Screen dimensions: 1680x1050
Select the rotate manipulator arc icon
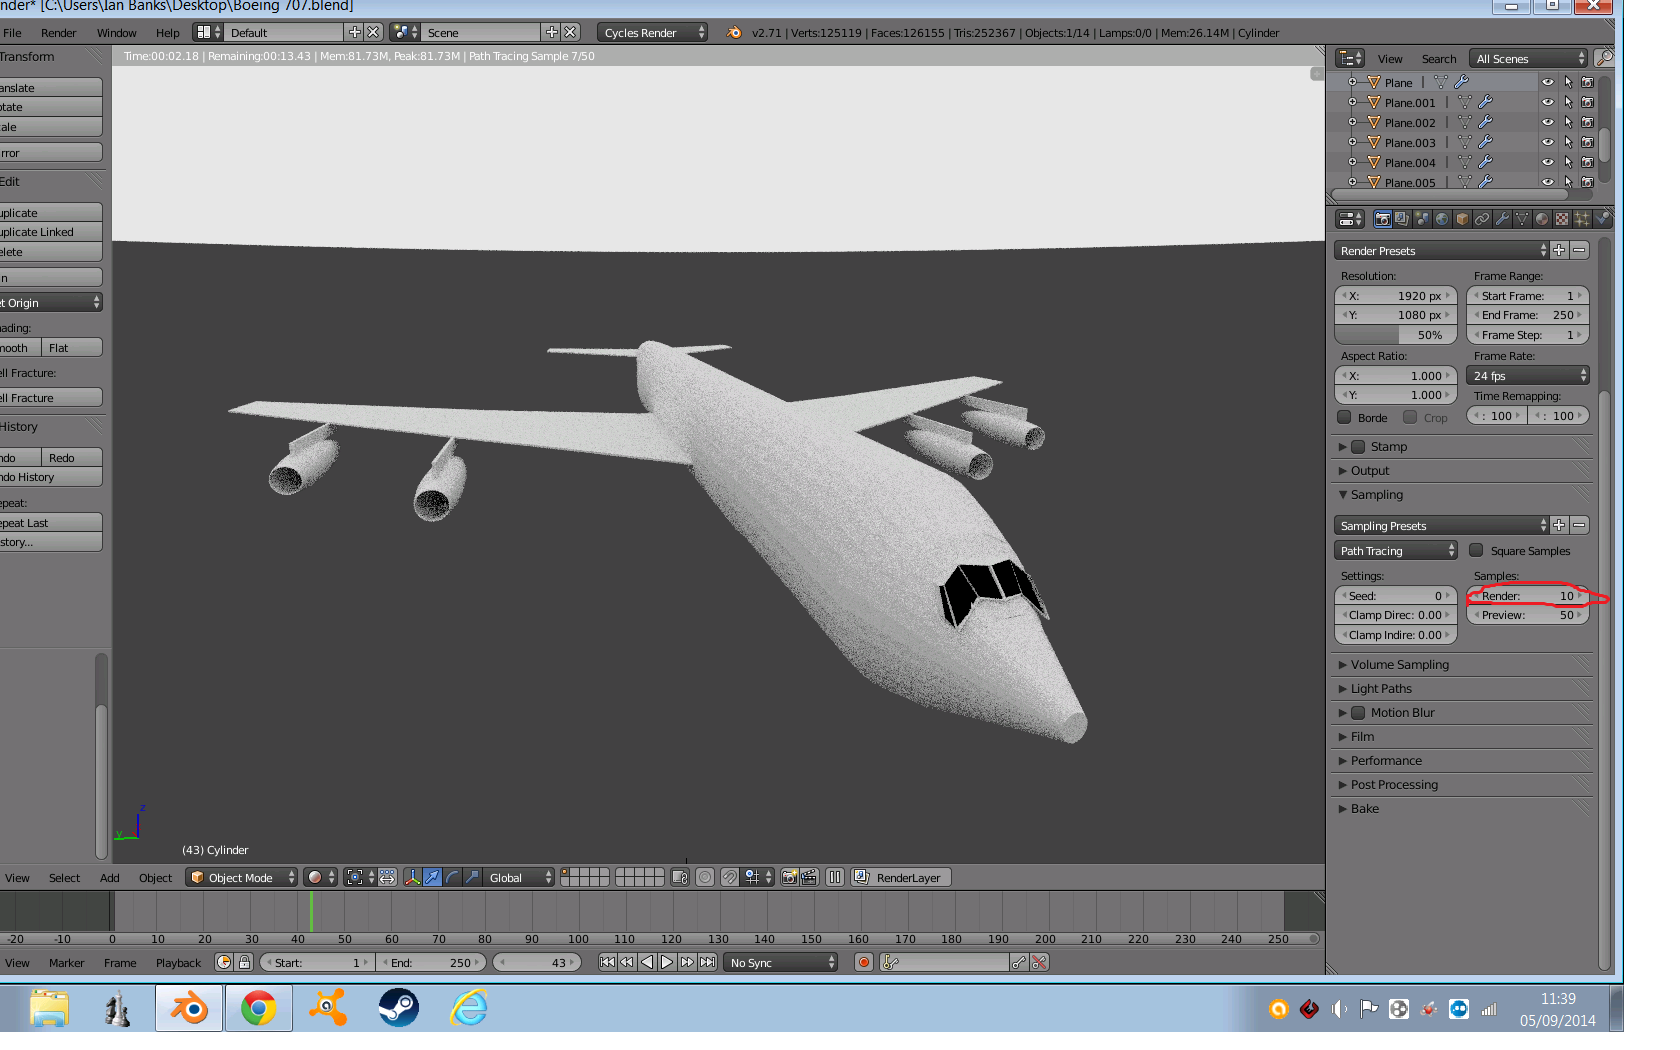point(452,877)
